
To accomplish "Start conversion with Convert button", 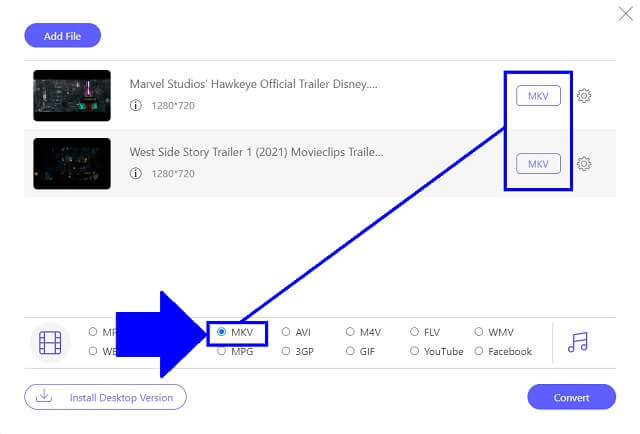I will 571,397.
